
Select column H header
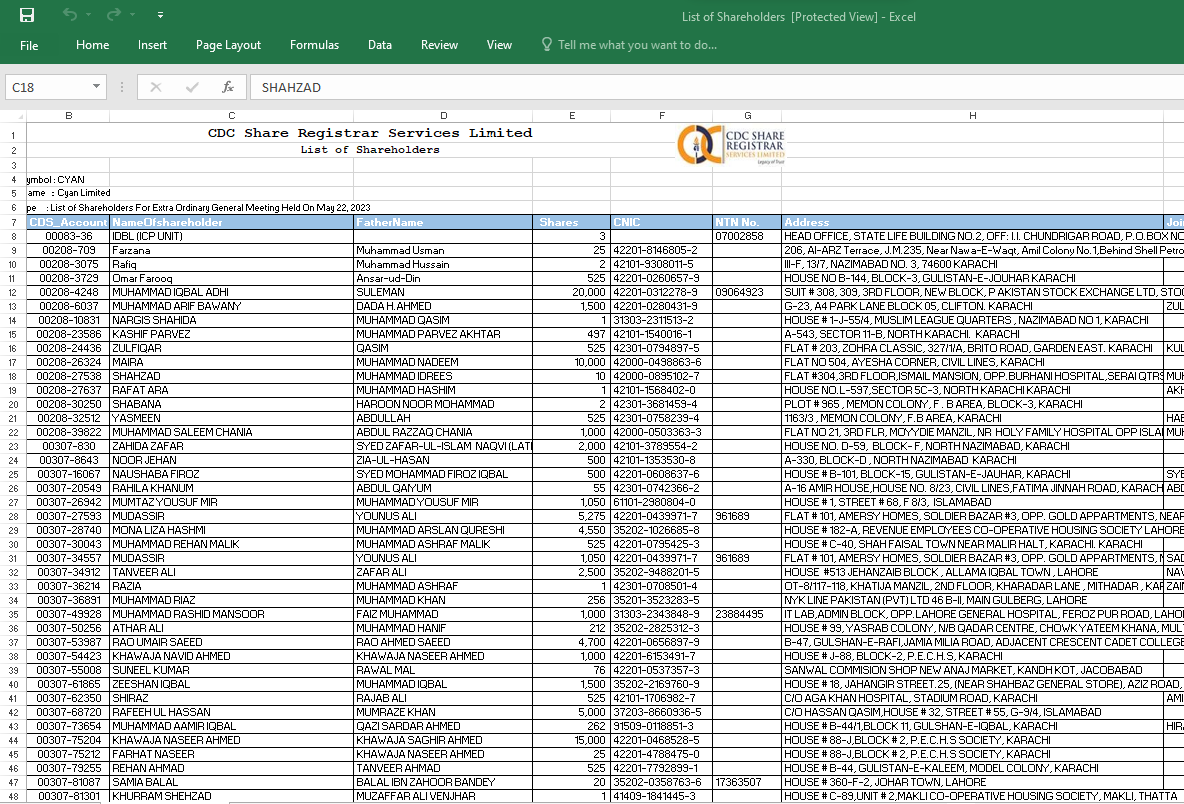coord(973,116)
